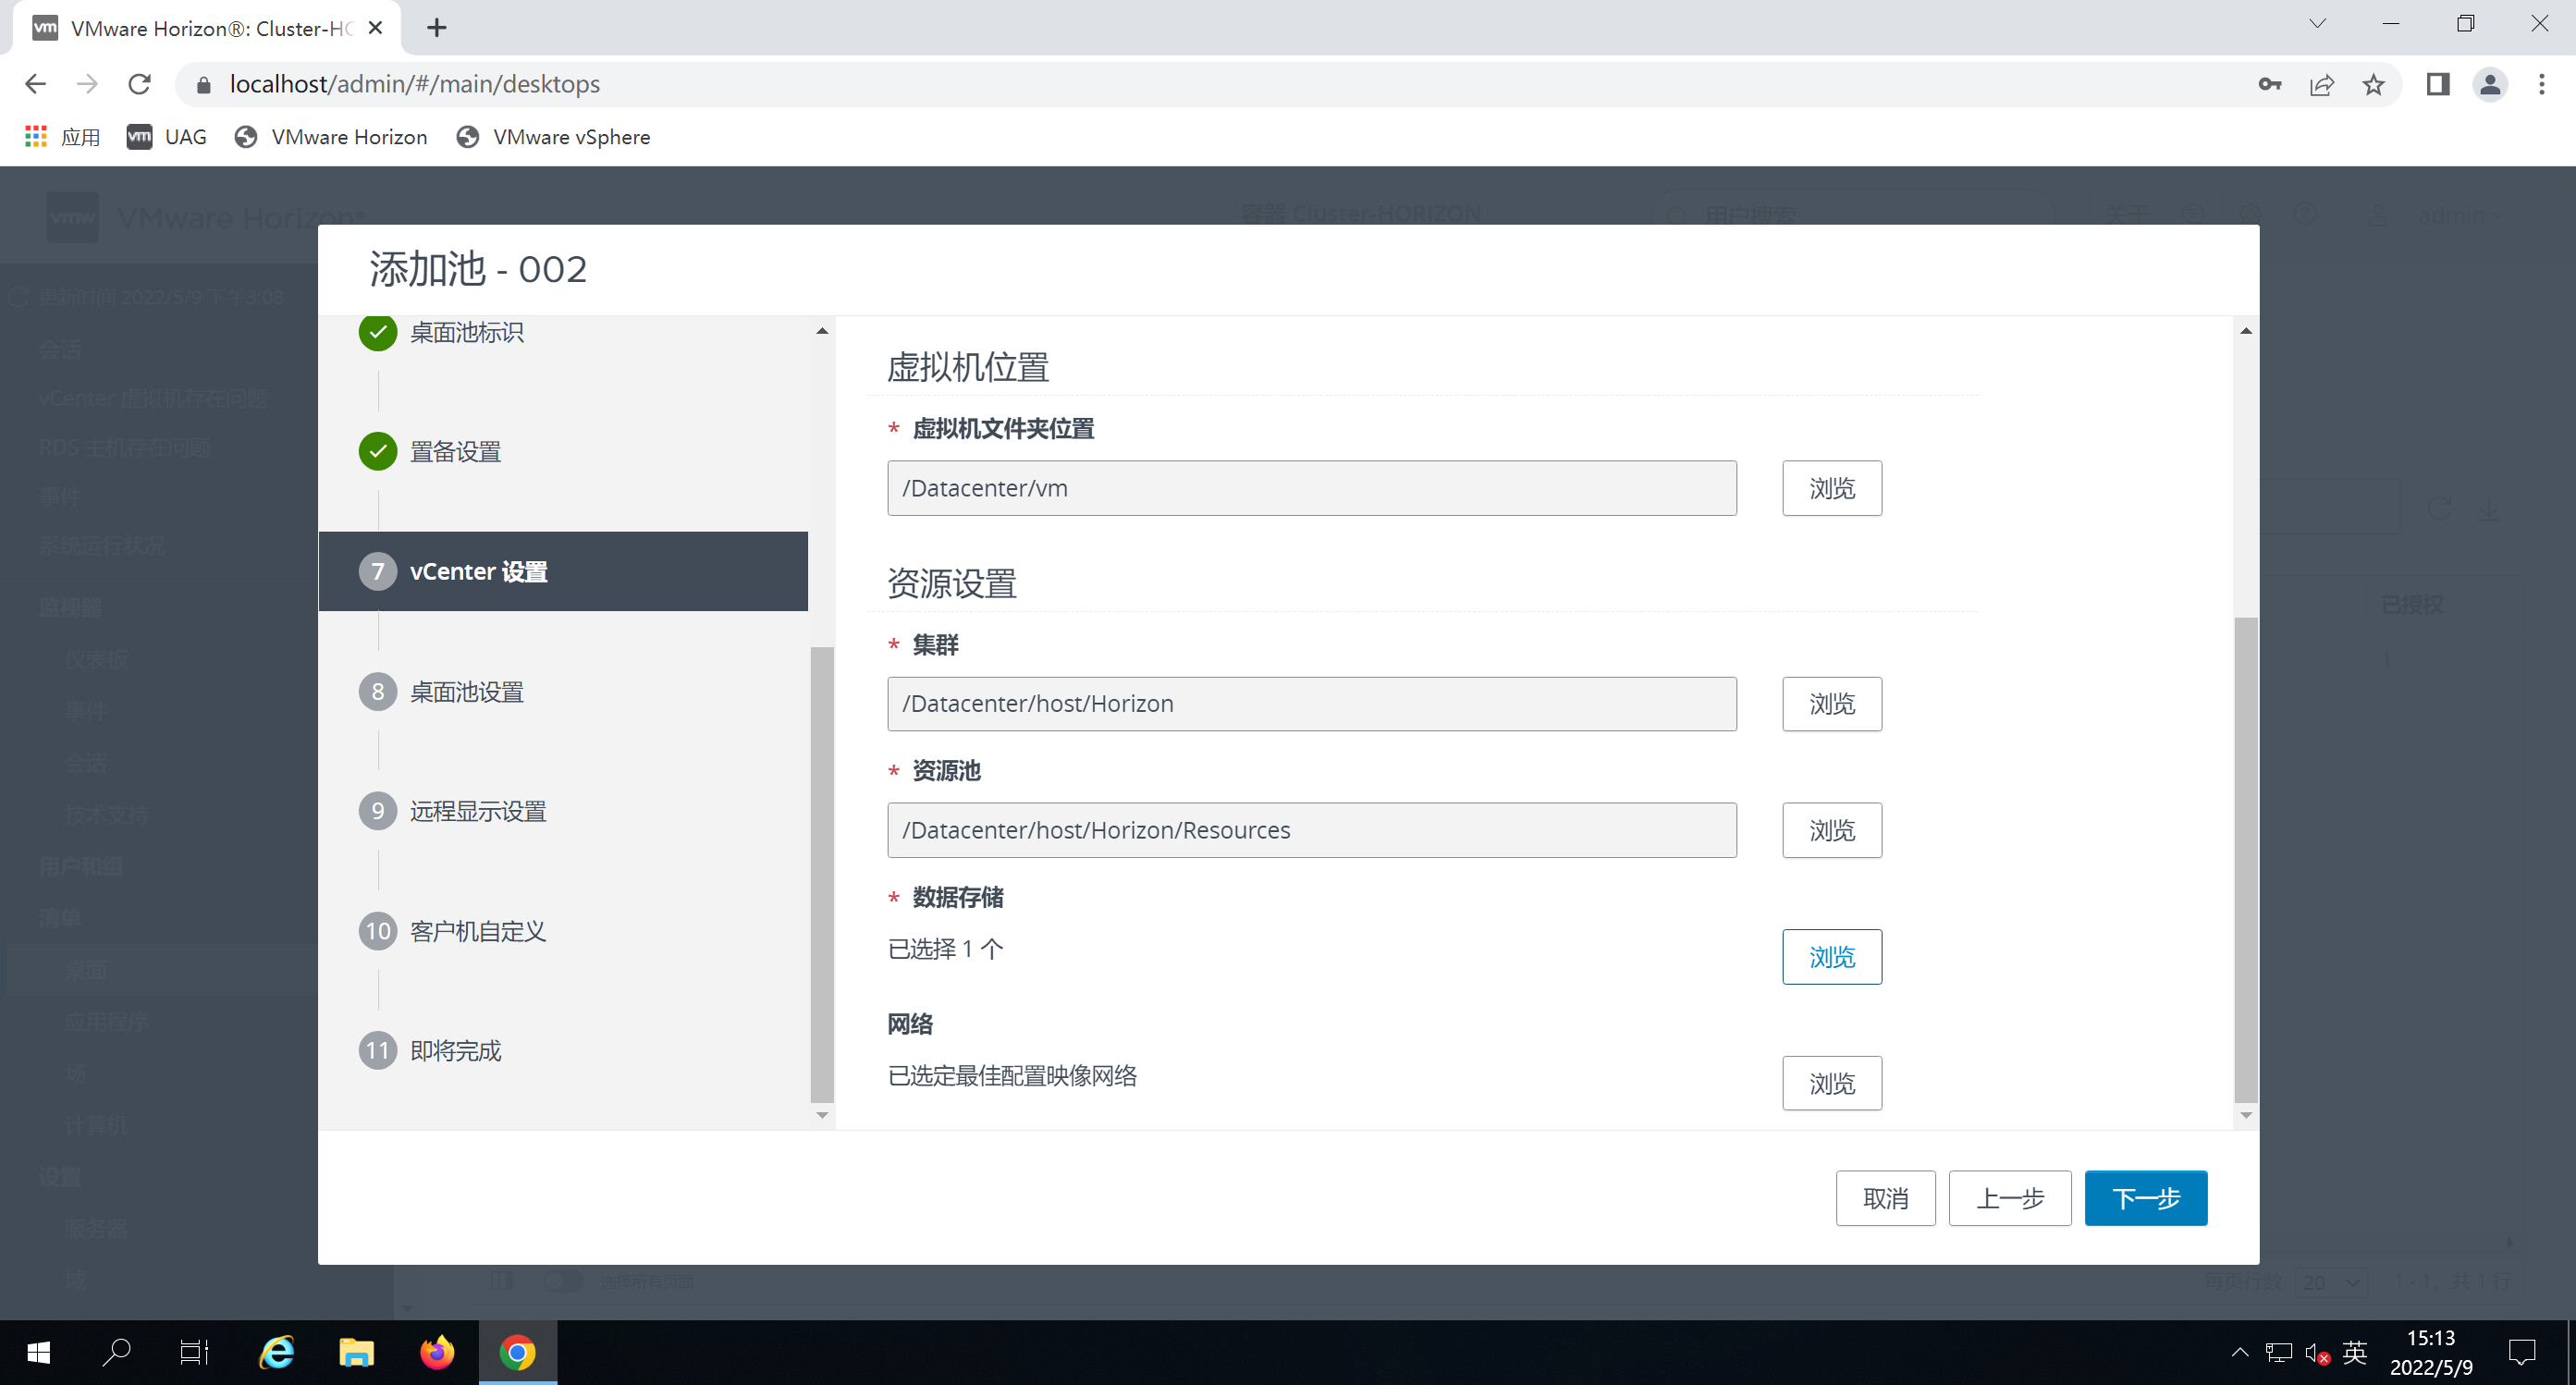Open Task View on taskbar

coord(194,1353)
